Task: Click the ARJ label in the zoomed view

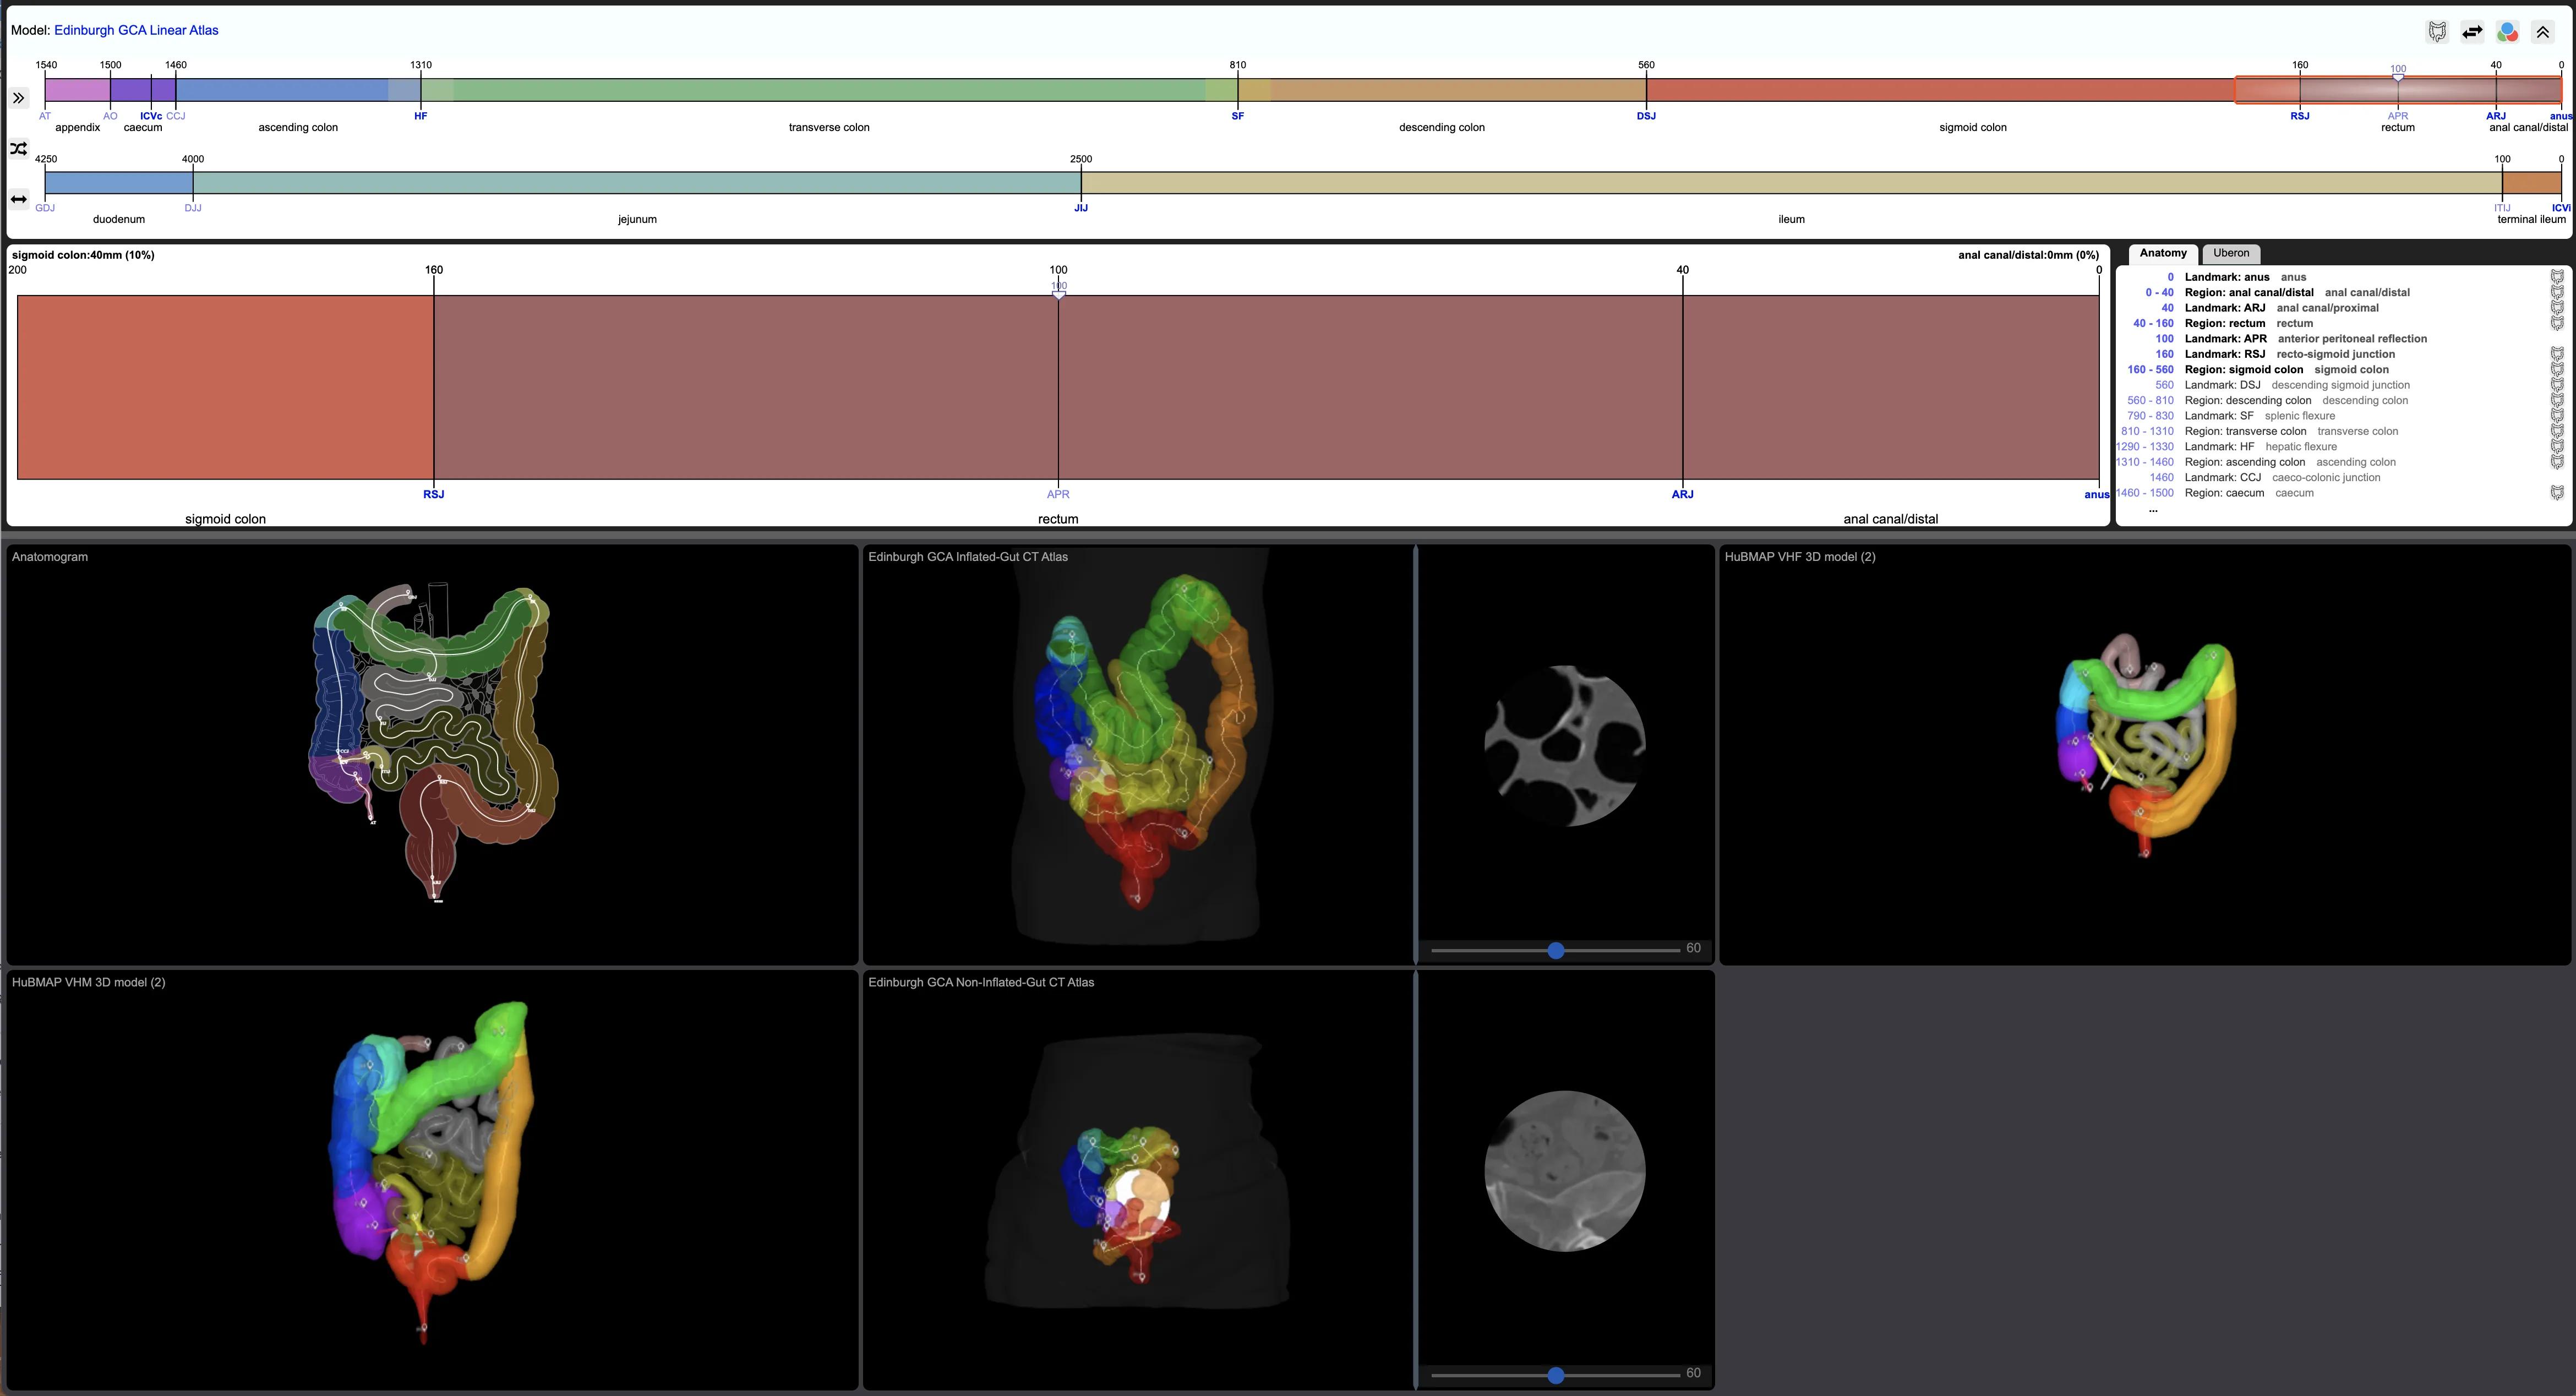Action: tap(1682, 494)
